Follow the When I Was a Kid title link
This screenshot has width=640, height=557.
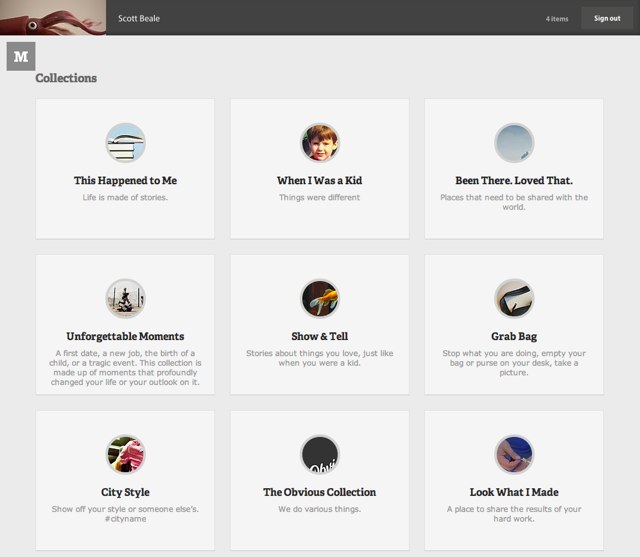click(320, 181)
